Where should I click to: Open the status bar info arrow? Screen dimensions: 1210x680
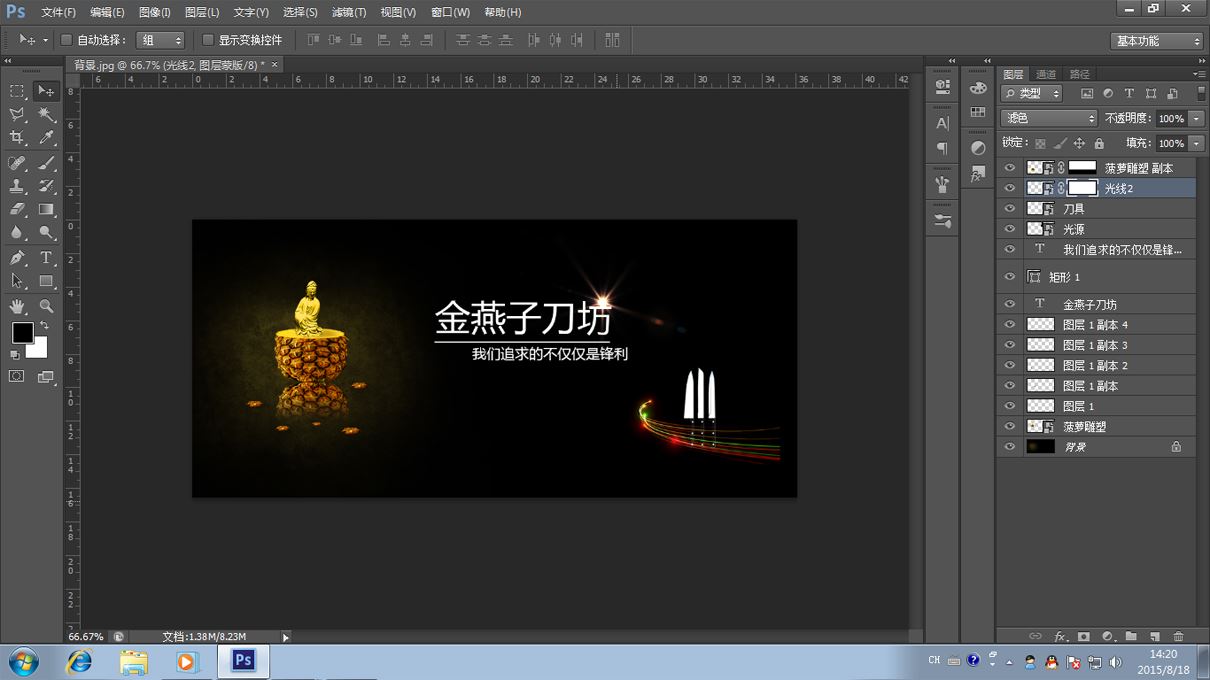coord(286,636)
